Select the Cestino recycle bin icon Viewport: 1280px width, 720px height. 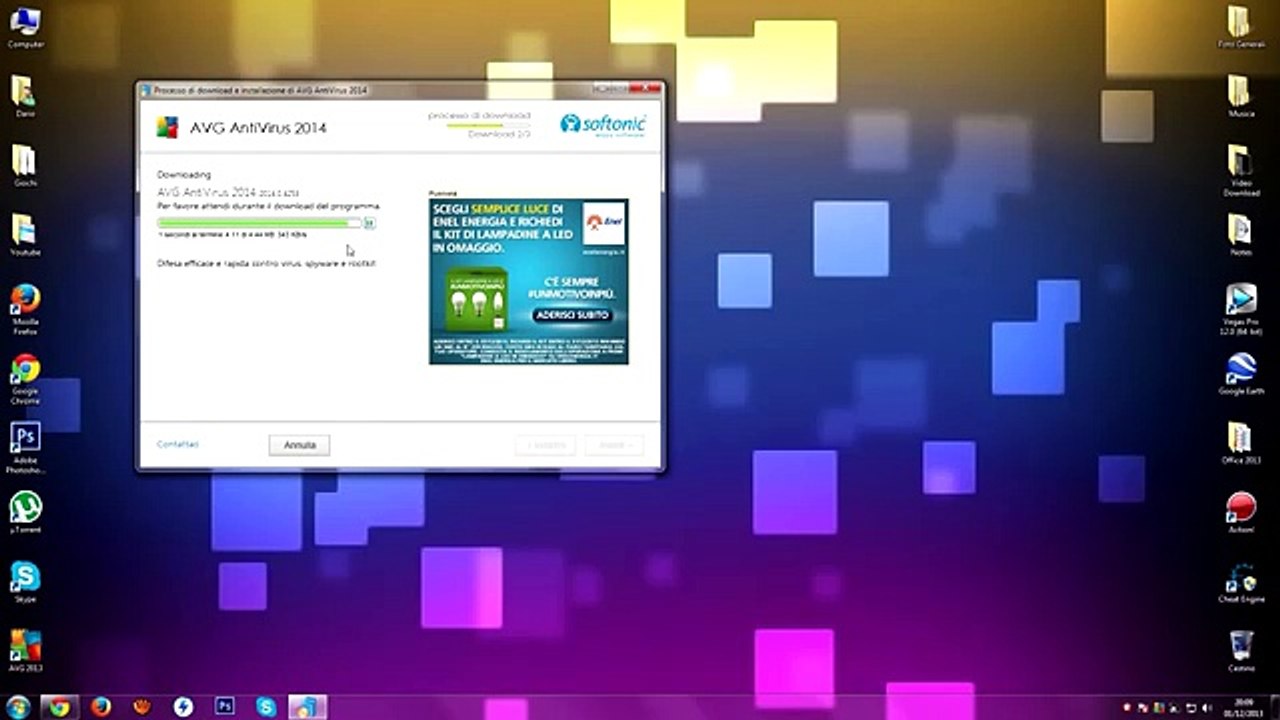pyautogui.click(x=1240, y=650)
